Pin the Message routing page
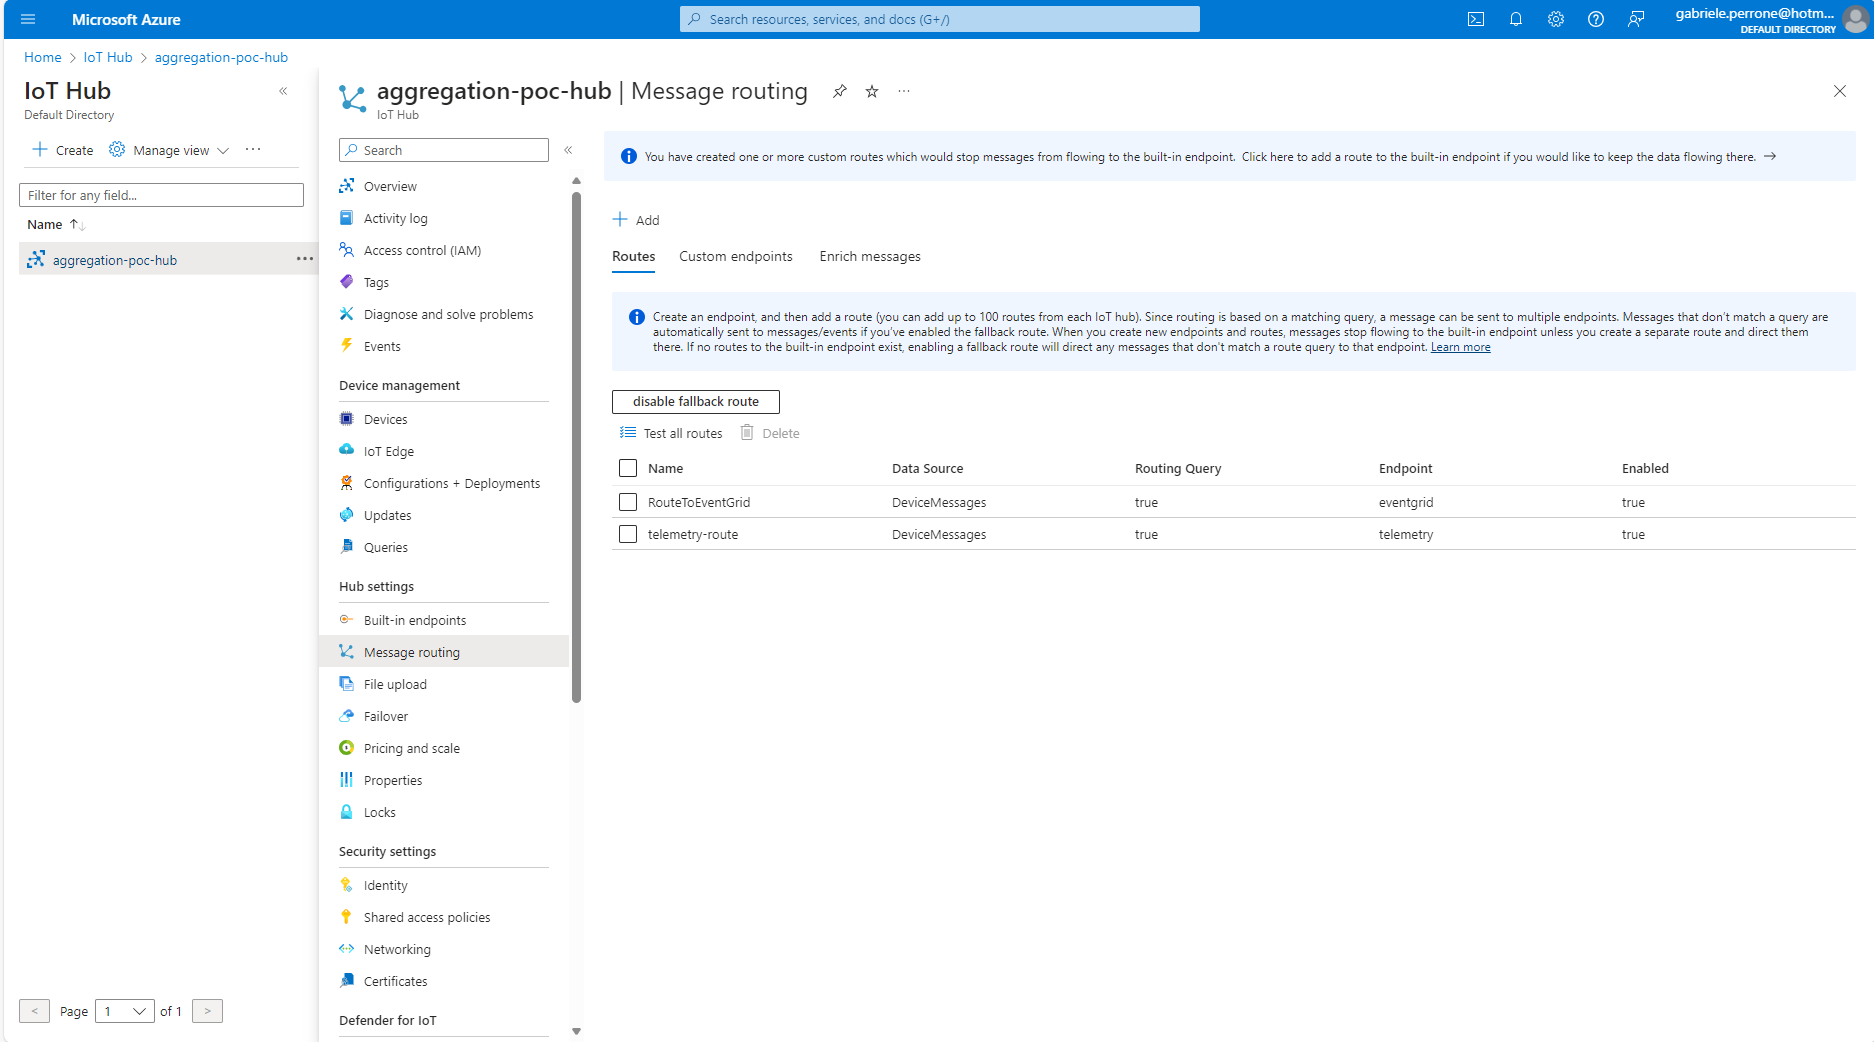 click(x=838, y=91)
